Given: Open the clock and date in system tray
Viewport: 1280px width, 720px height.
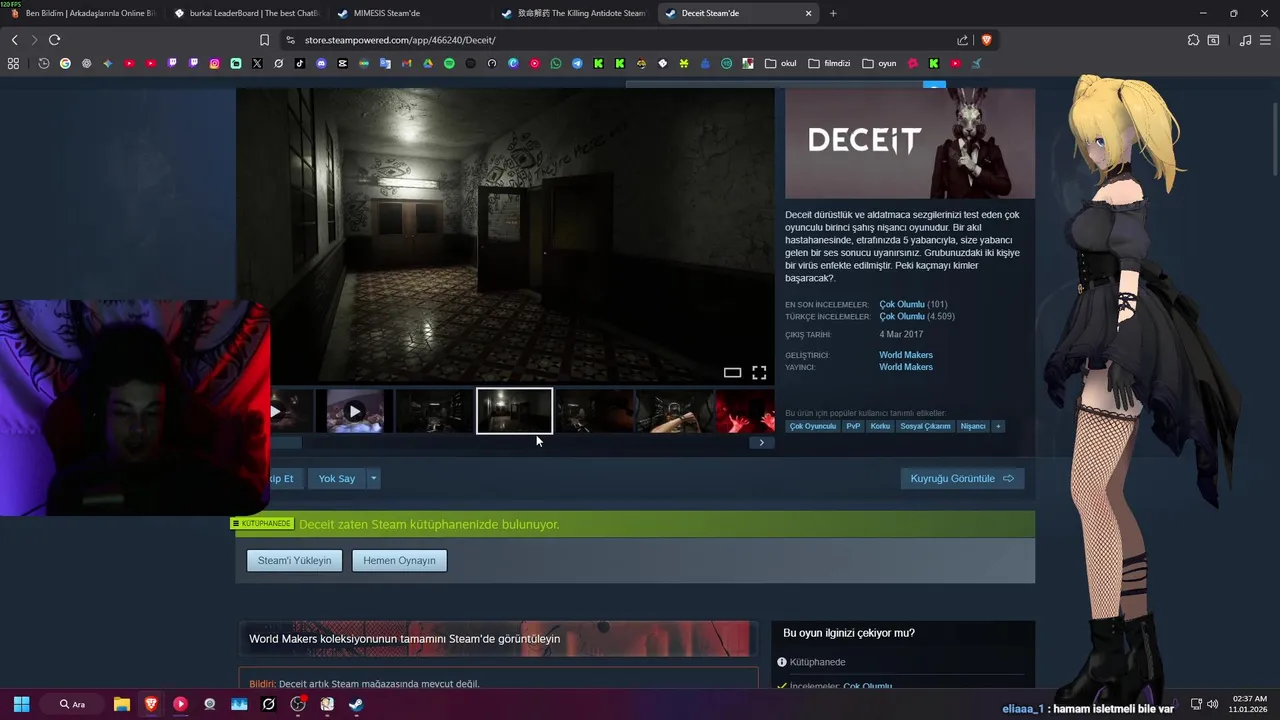Looking at the screenshot, I should click(x=1250, y=704).
